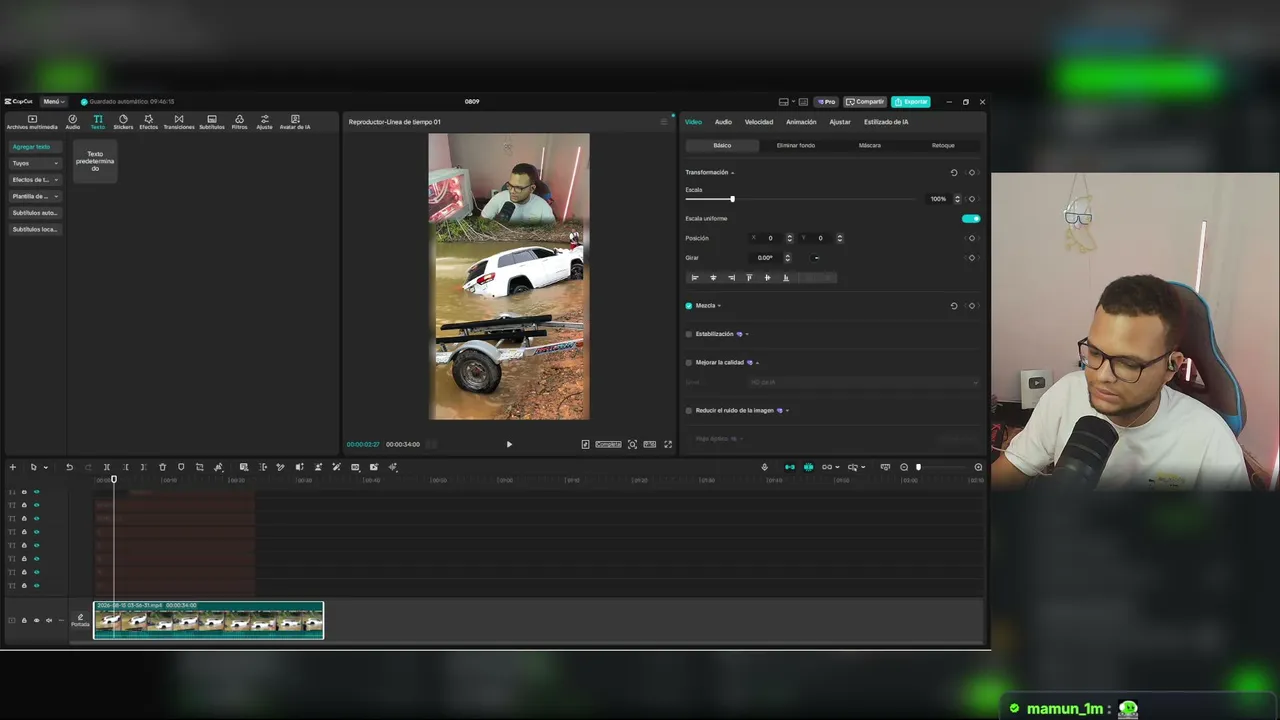Click the fullscreen preview icon
Viewport: 1280px width, 720px height.
(668, 444)
